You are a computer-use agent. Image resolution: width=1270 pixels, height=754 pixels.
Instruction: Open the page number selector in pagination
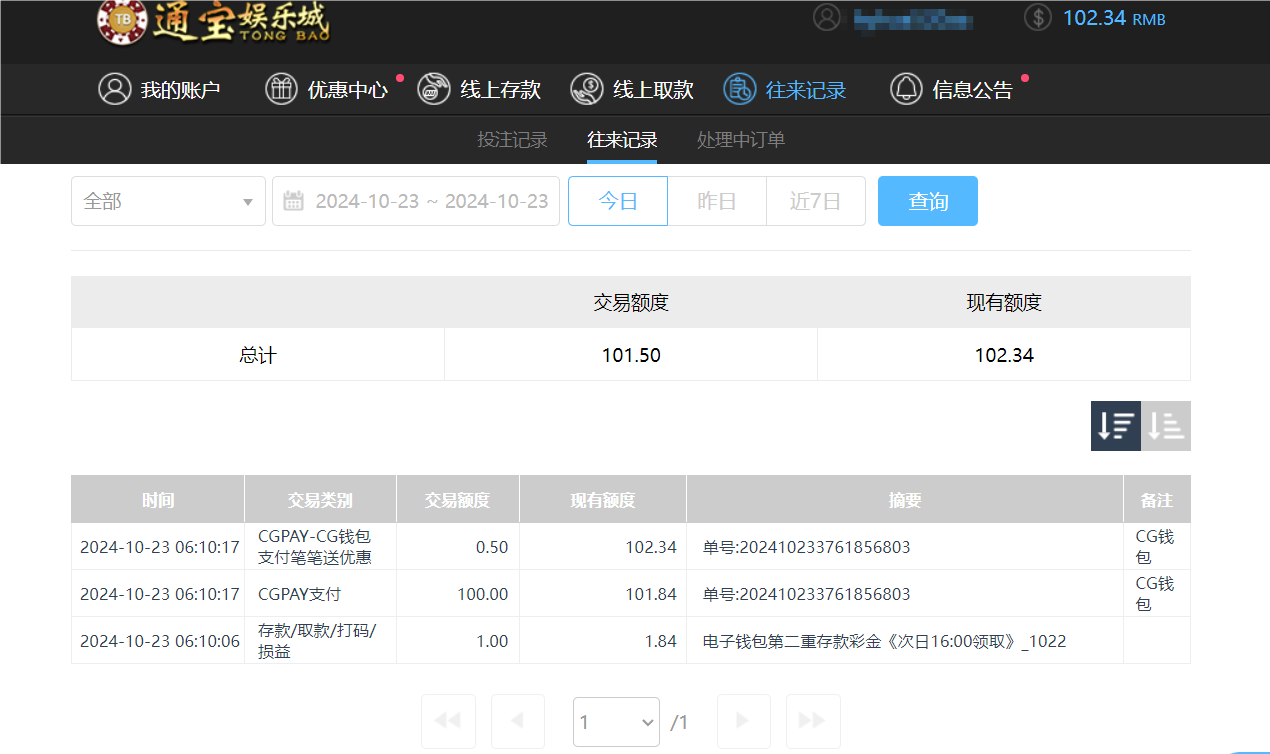(616, 721)
